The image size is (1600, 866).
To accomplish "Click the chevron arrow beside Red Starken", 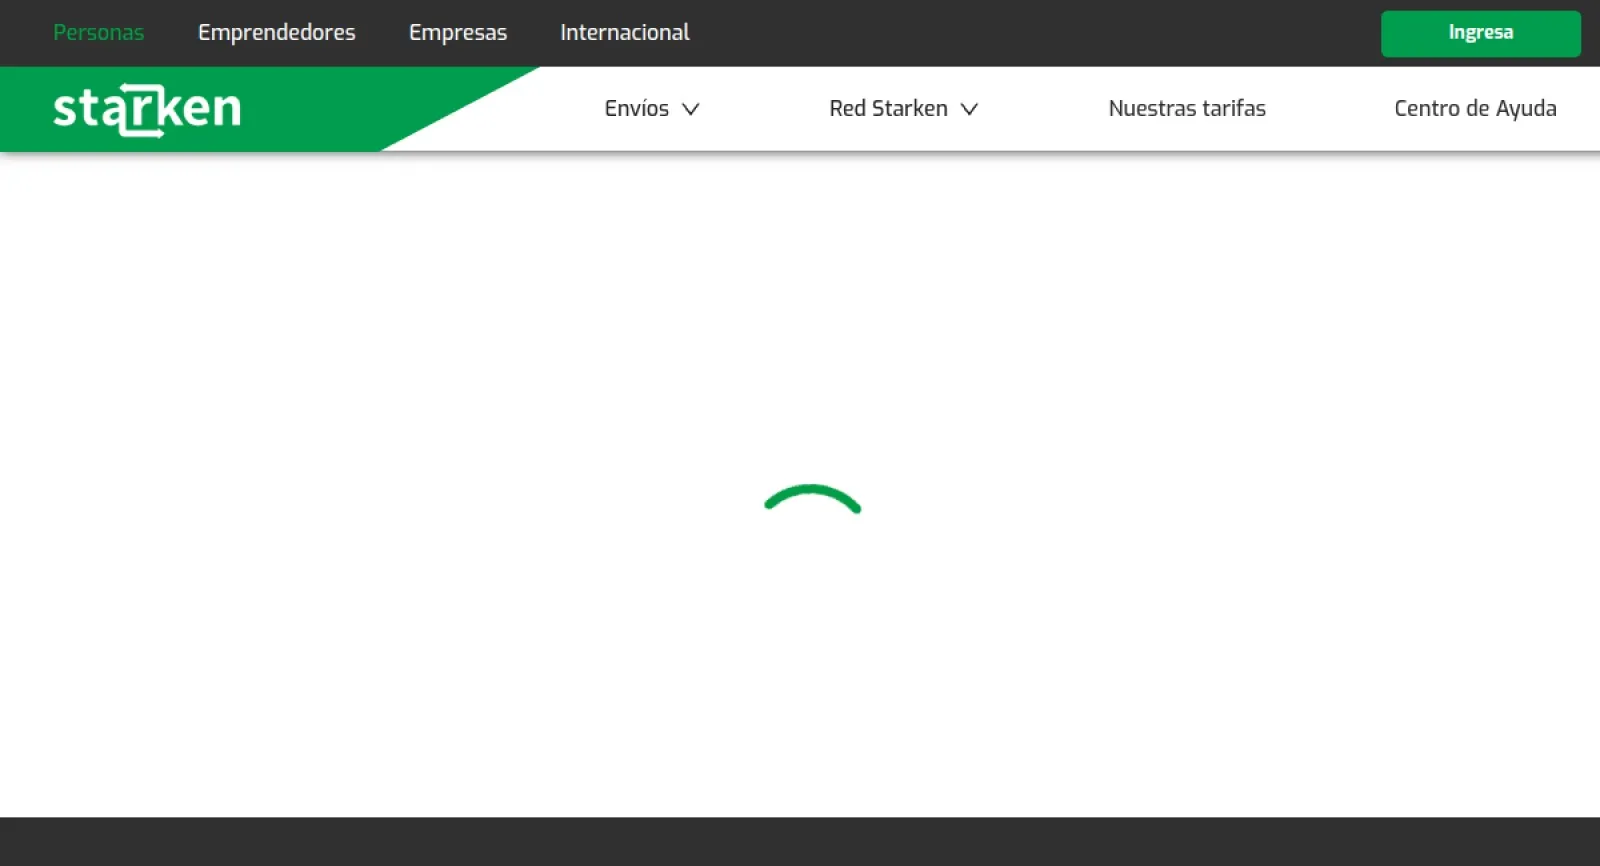I will (969, 109).
